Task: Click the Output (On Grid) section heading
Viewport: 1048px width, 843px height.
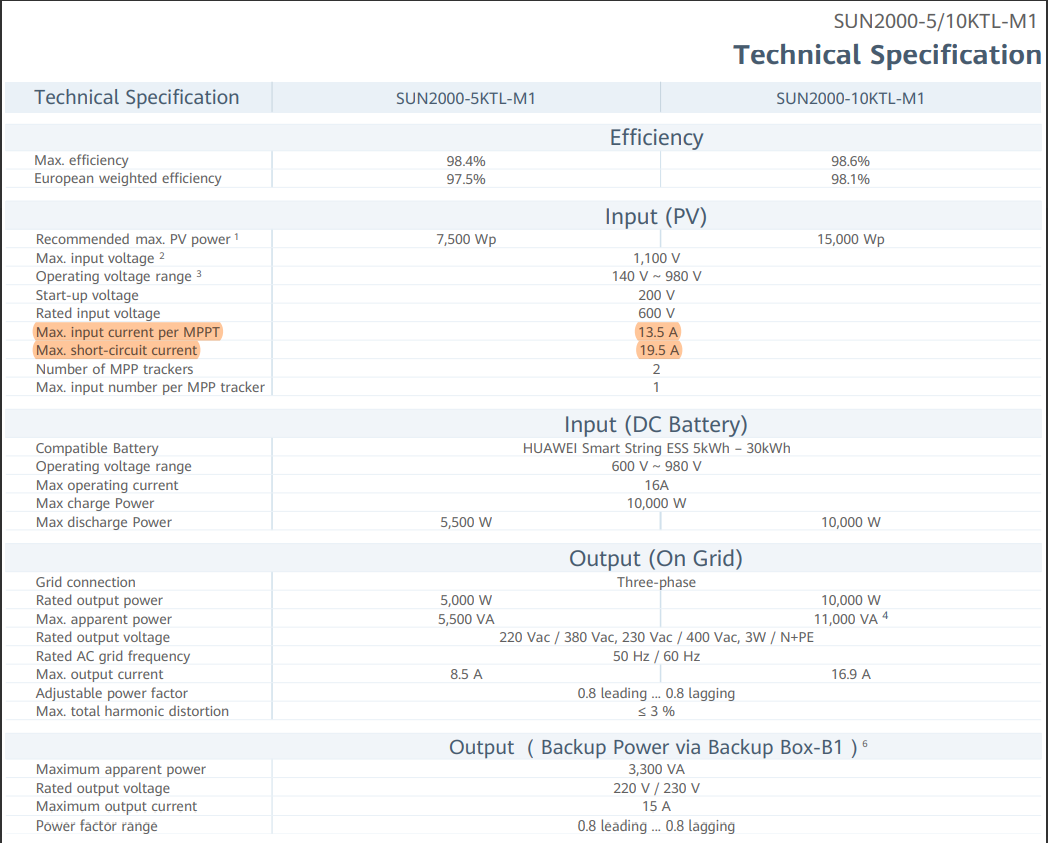Action: pyautogui.click(x=656, y=558)
